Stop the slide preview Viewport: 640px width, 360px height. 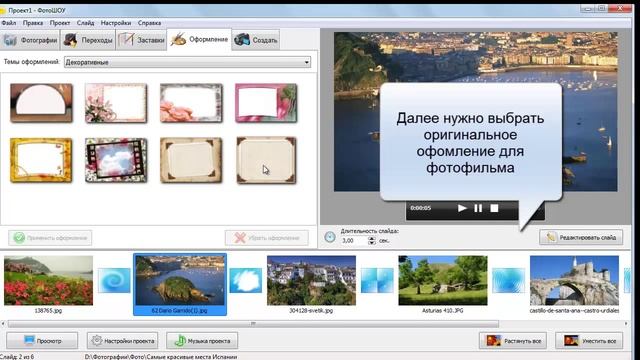pos(494,208)
